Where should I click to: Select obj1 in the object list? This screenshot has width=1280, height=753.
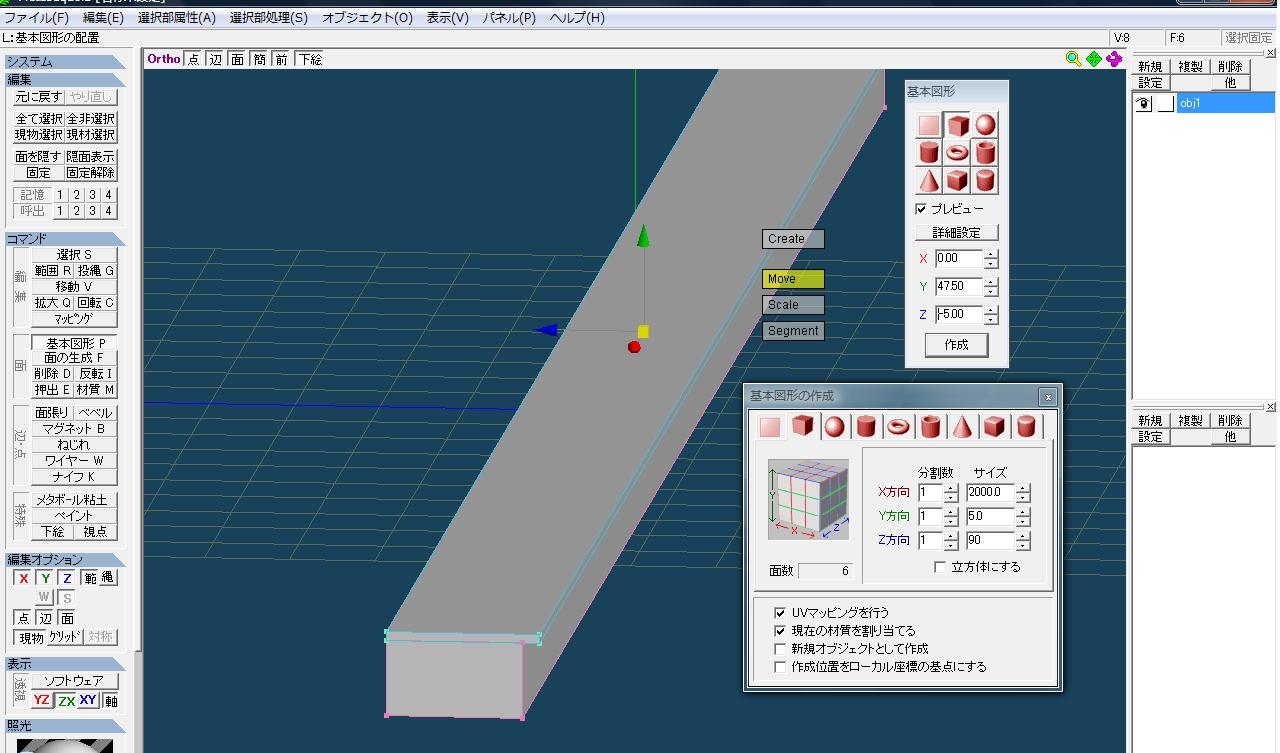pos(1225,103)
